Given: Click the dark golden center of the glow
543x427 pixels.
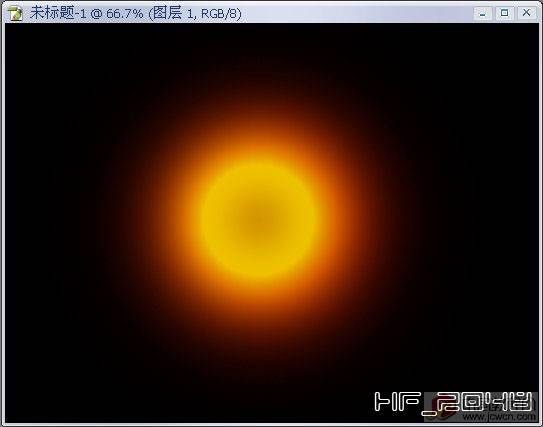Looking at the screenshot, I should (x=258, y=220).
